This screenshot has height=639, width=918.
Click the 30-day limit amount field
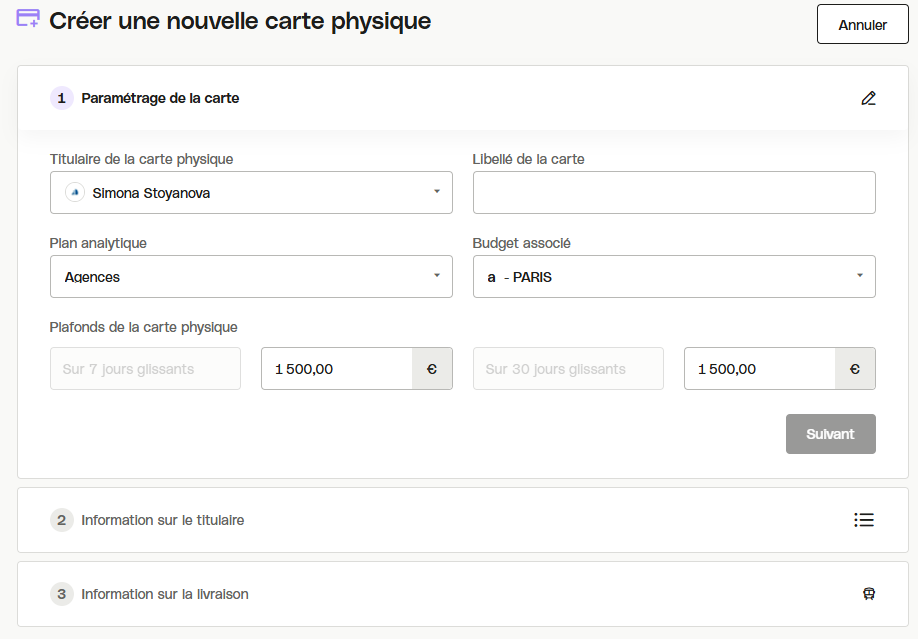[759, 368]
